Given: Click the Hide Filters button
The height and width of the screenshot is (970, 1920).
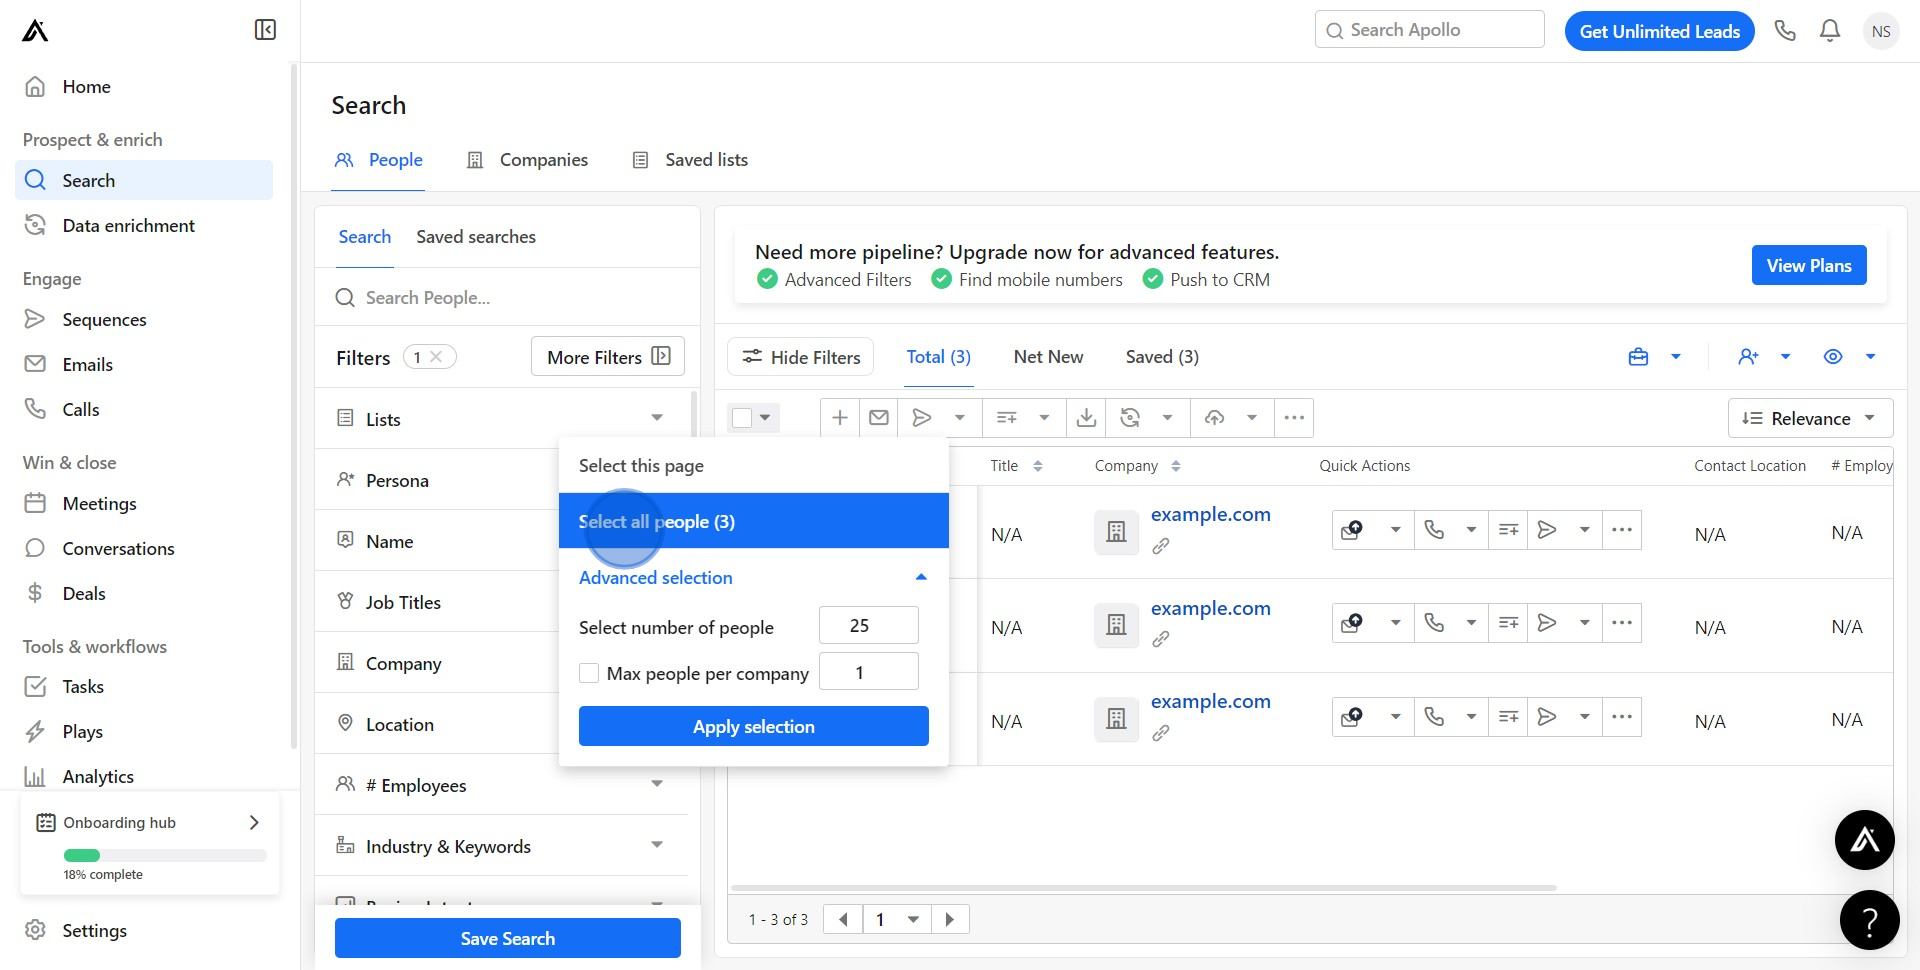Looking at the screenshot, I should (x=801, y=357).
